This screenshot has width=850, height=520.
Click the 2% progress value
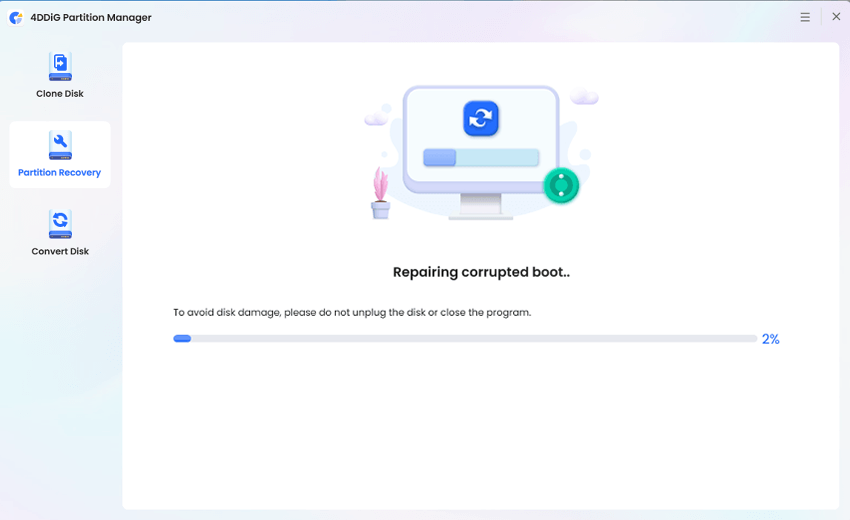point(770,339)
